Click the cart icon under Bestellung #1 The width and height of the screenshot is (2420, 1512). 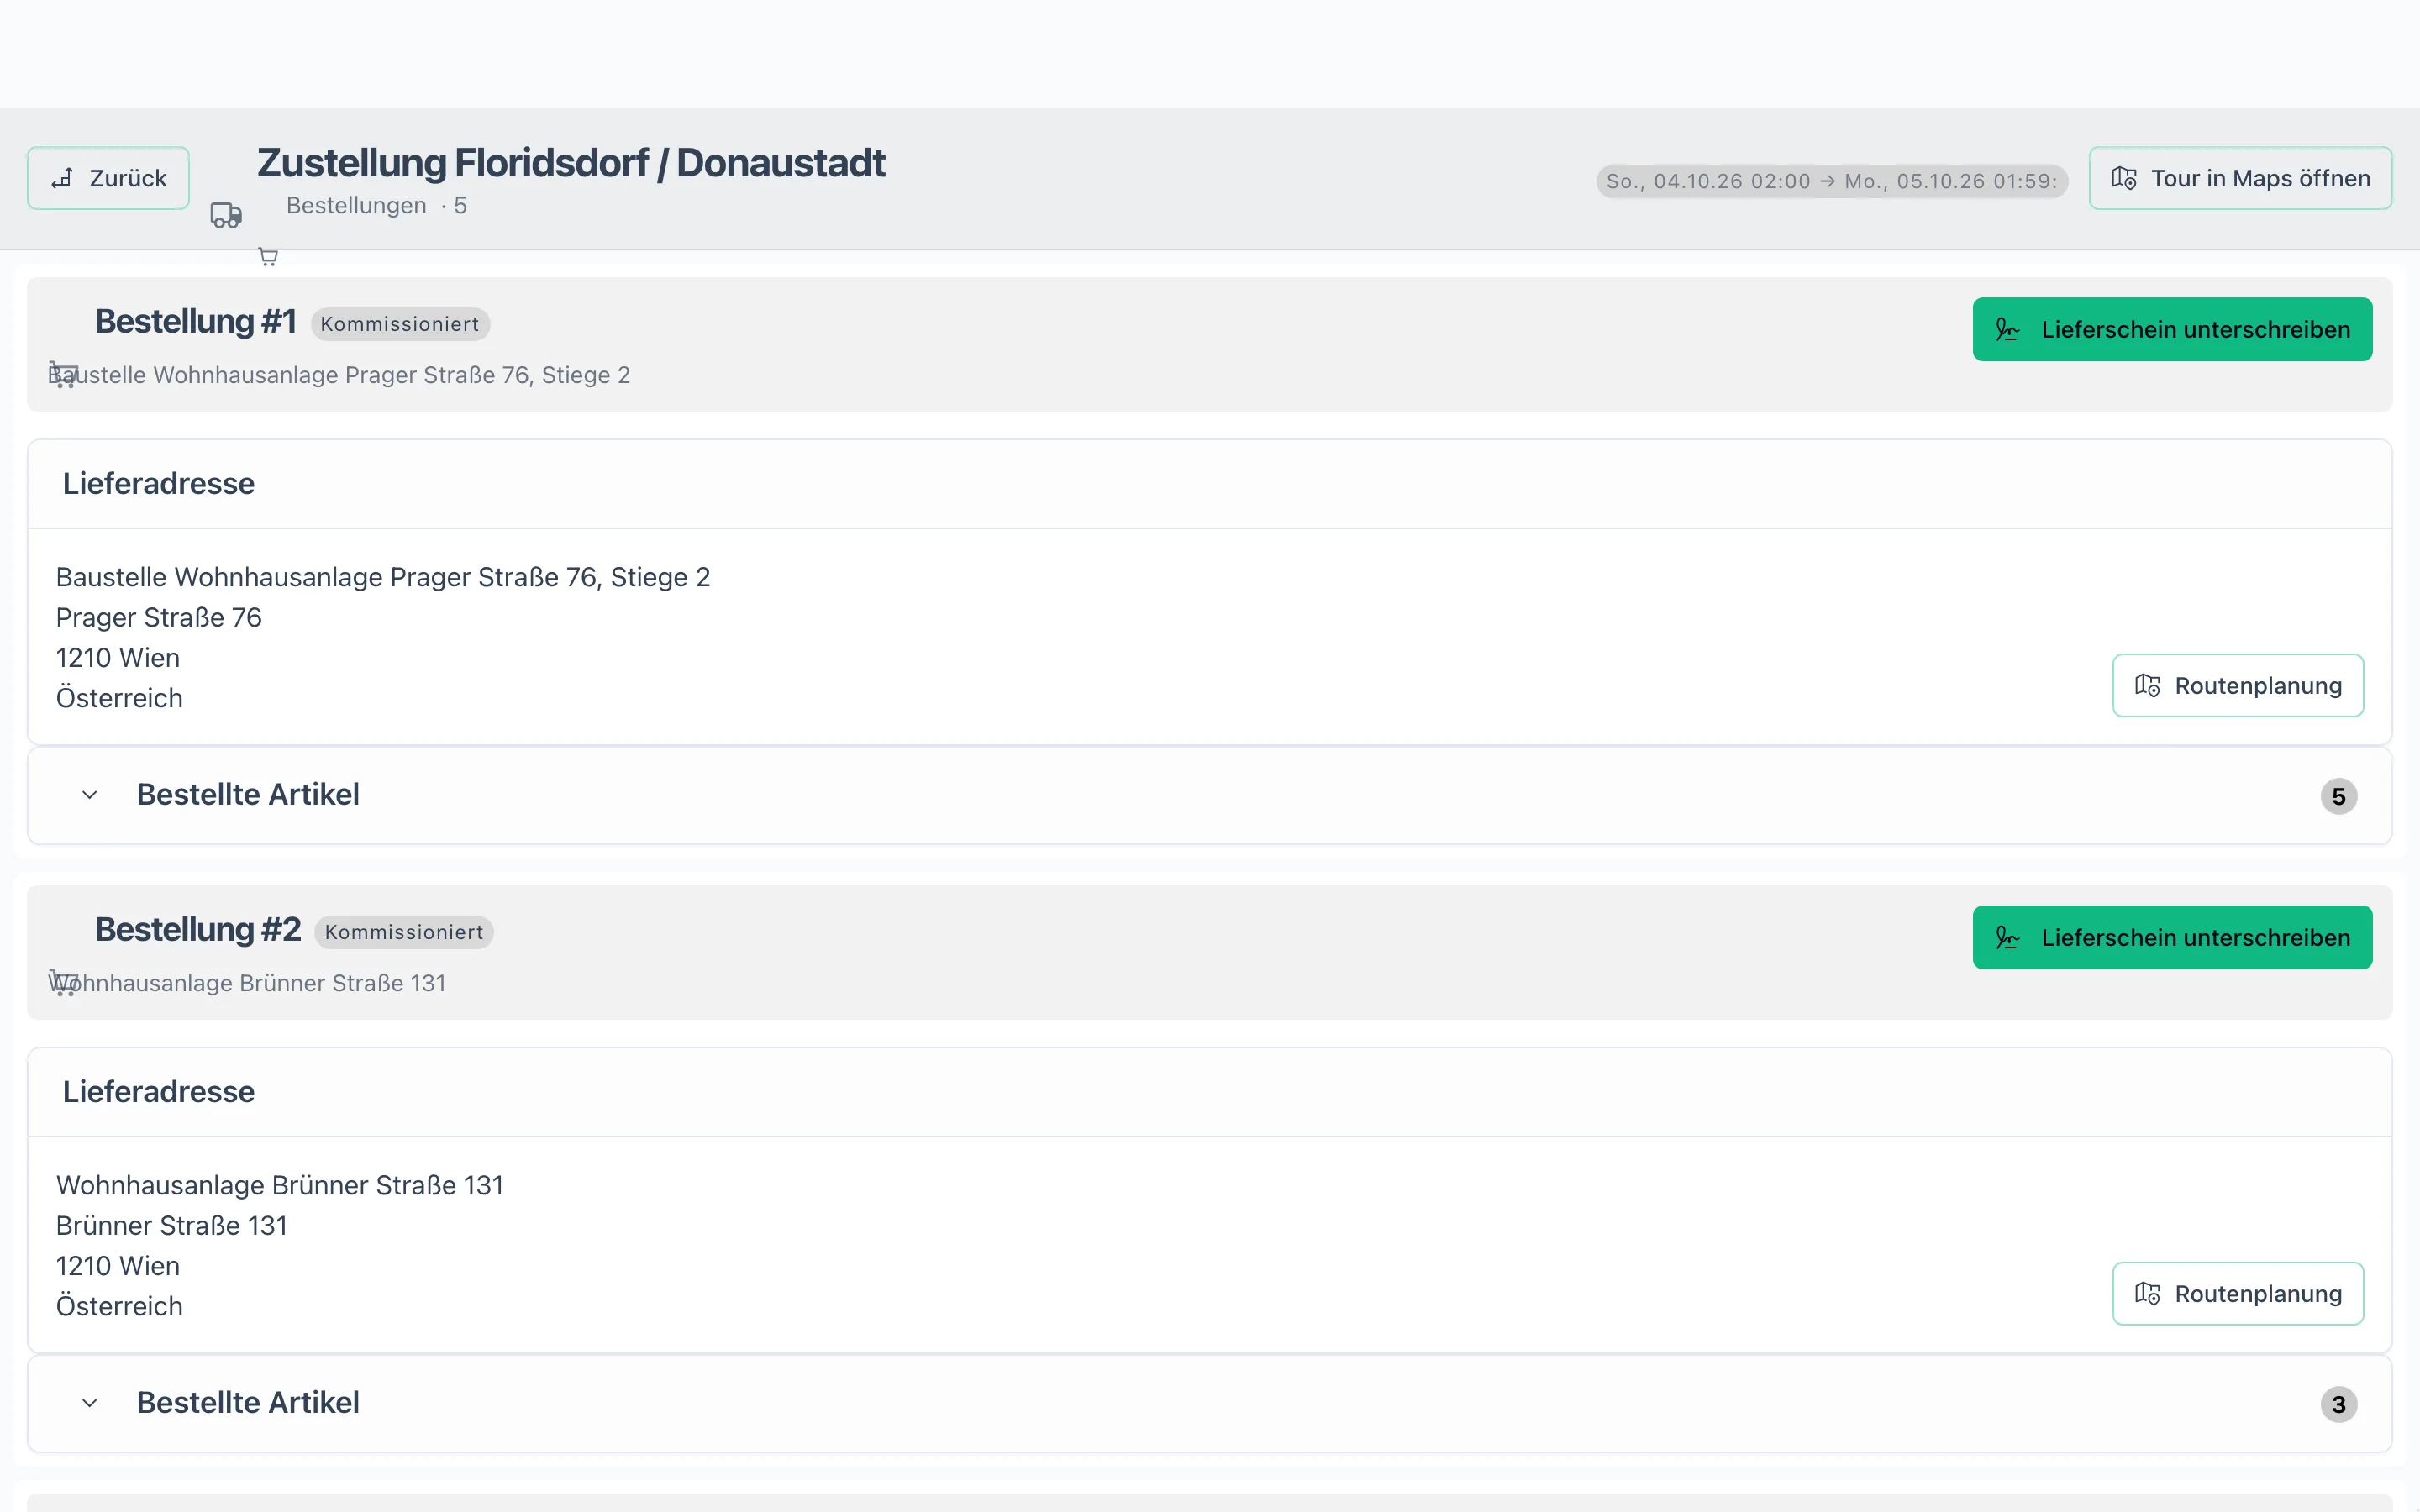[x=63, y=375]
